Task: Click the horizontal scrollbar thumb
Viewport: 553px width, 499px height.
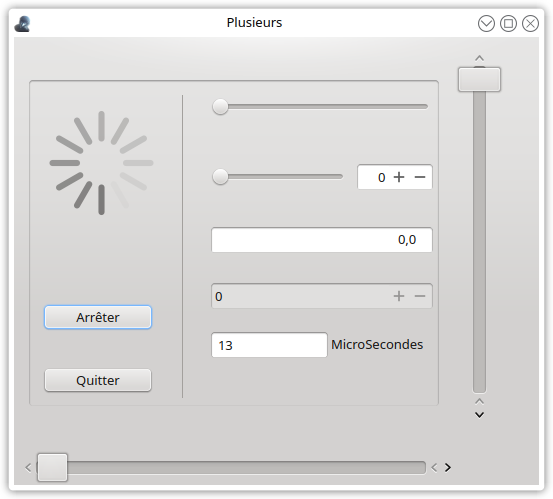Action: click(53, 468)
